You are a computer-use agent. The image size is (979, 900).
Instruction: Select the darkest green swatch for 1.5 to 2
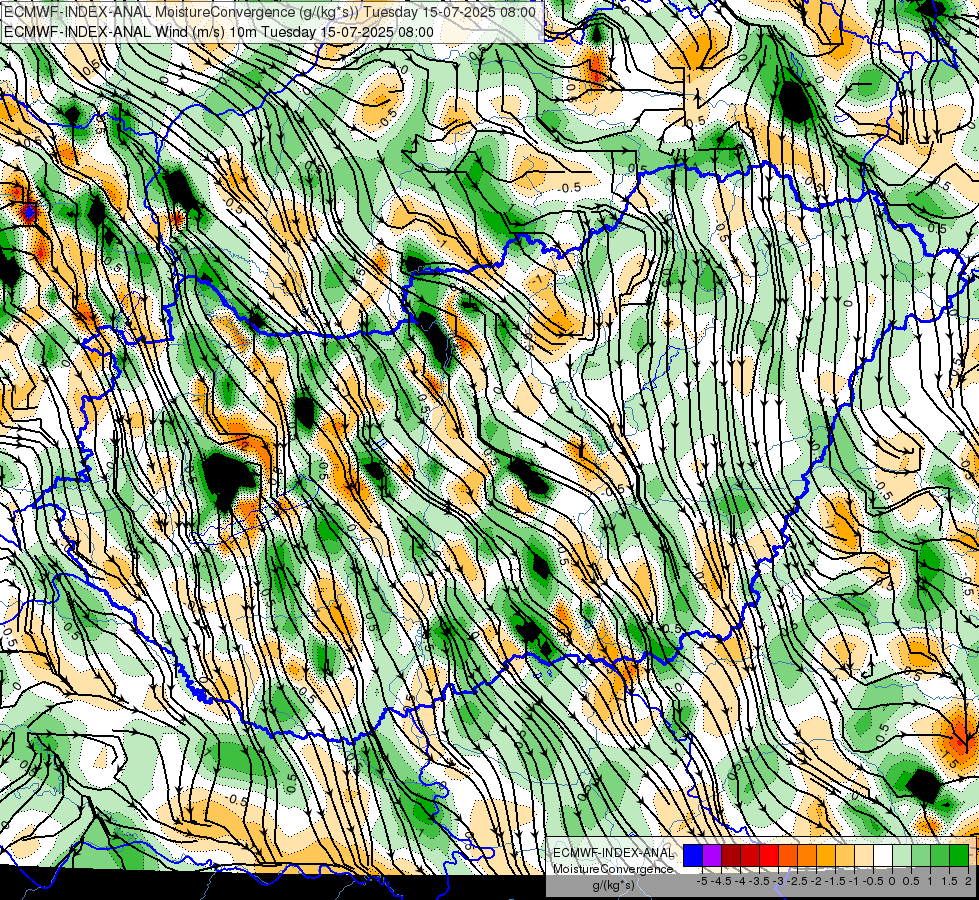click(959, 856)
